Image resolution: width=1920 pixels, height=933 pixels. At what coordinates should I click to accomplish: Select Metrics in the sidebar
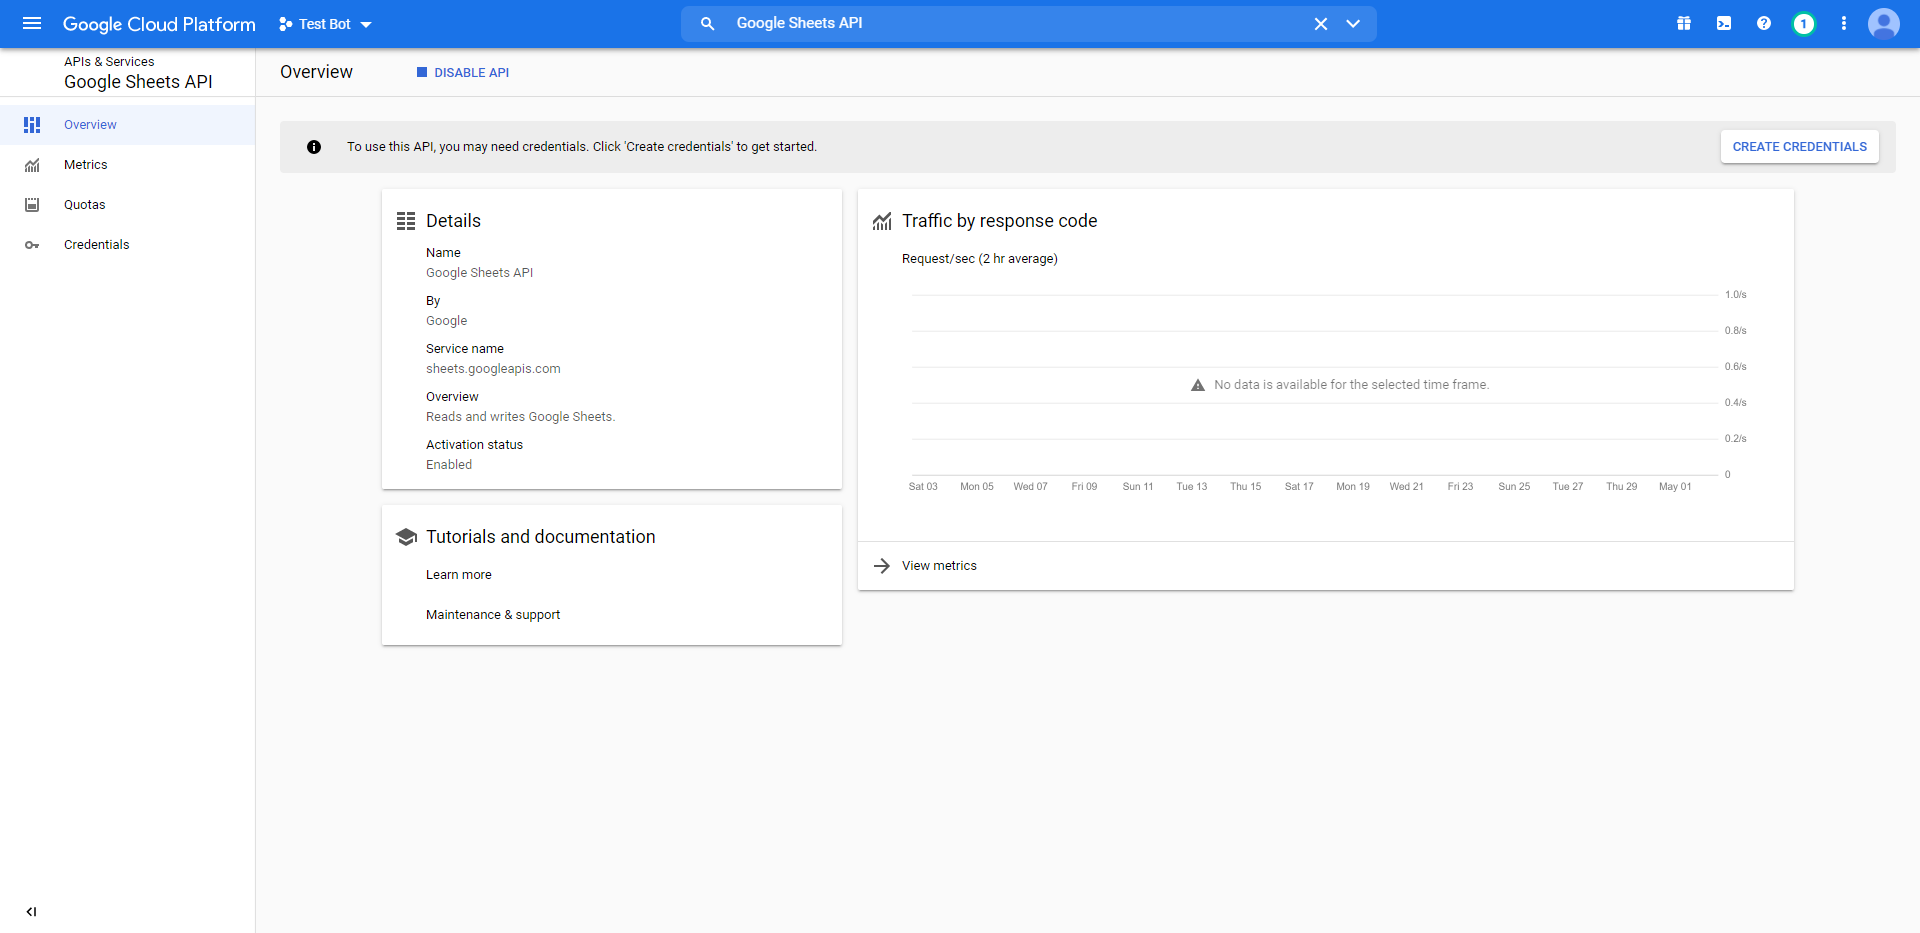click(x=86, y=165)
